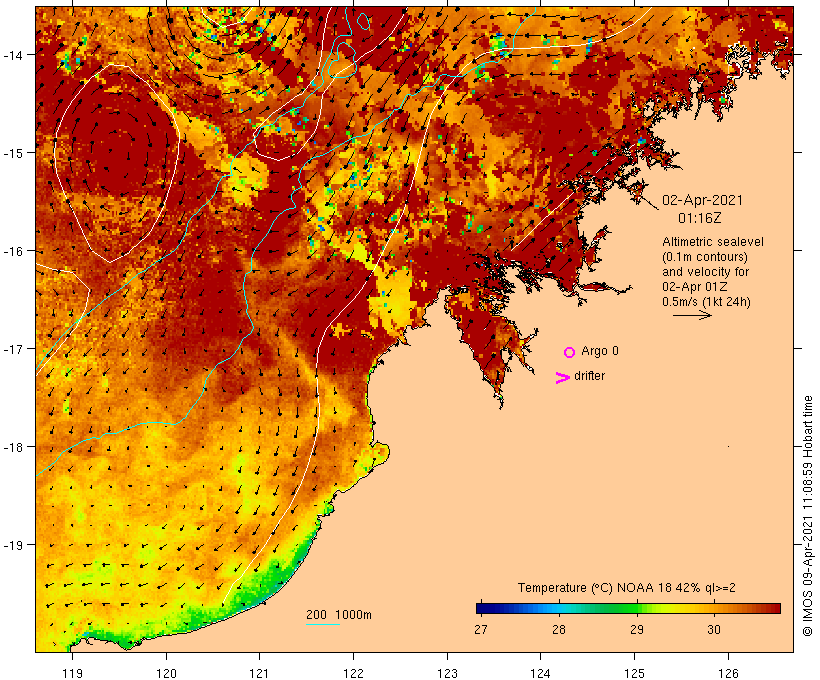Click the '0.5m/s (1kt 24h)' scale text
Image resolution: width=820 pixels, height=680 pixels.
click(706, 302)
